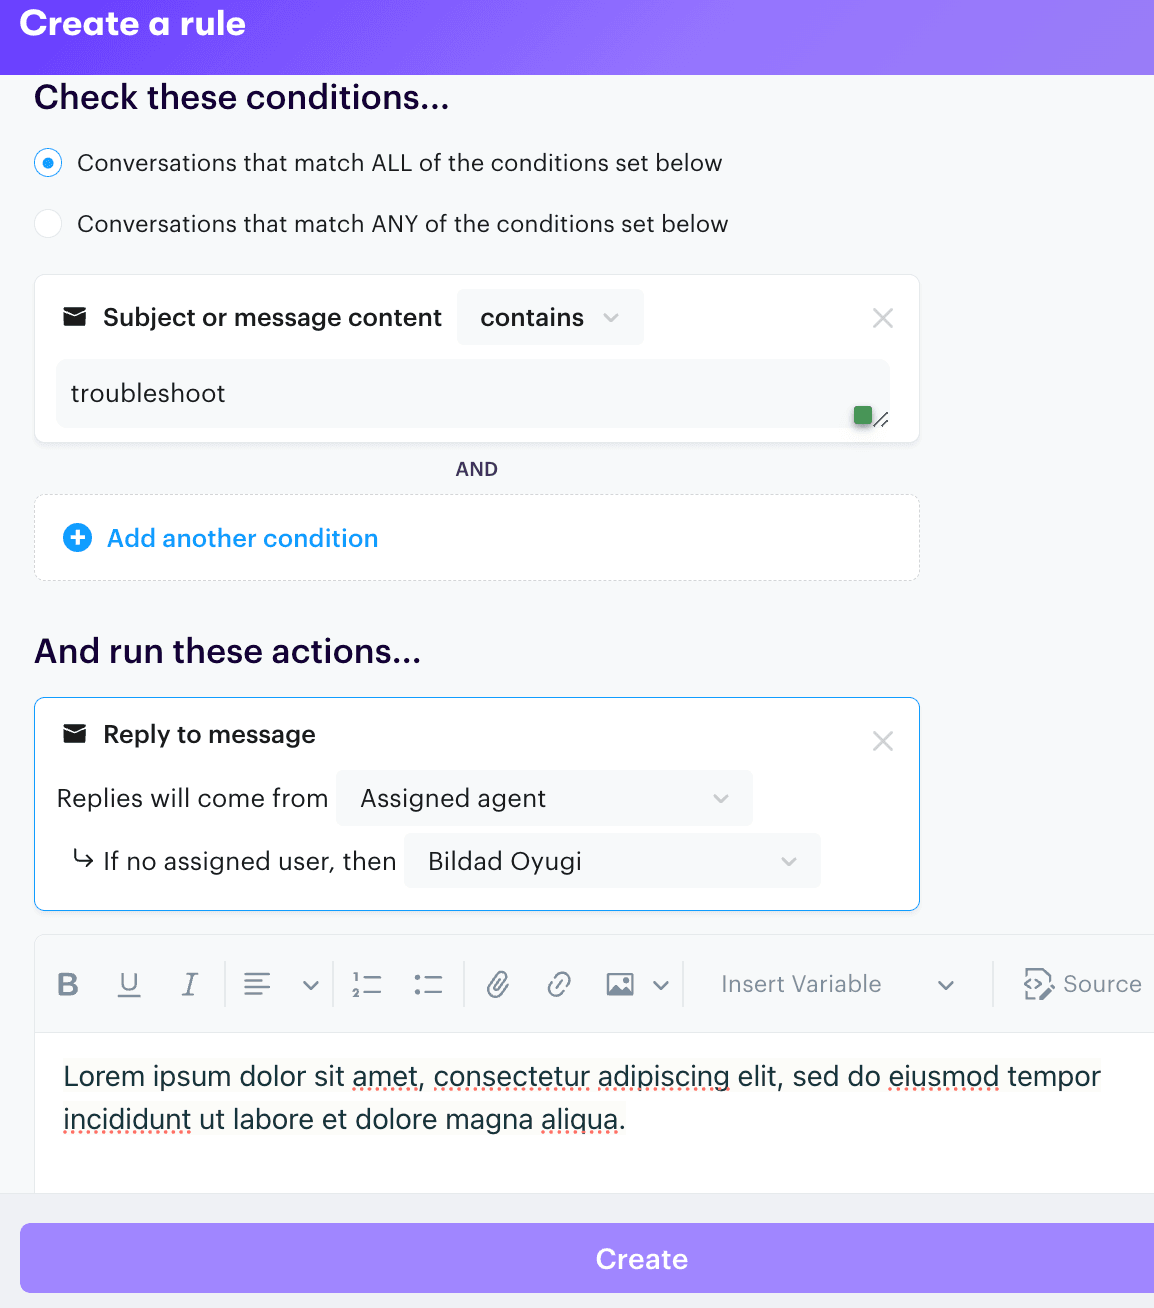
Task: Add another condition to the rule
Action: tap(242, 538)
